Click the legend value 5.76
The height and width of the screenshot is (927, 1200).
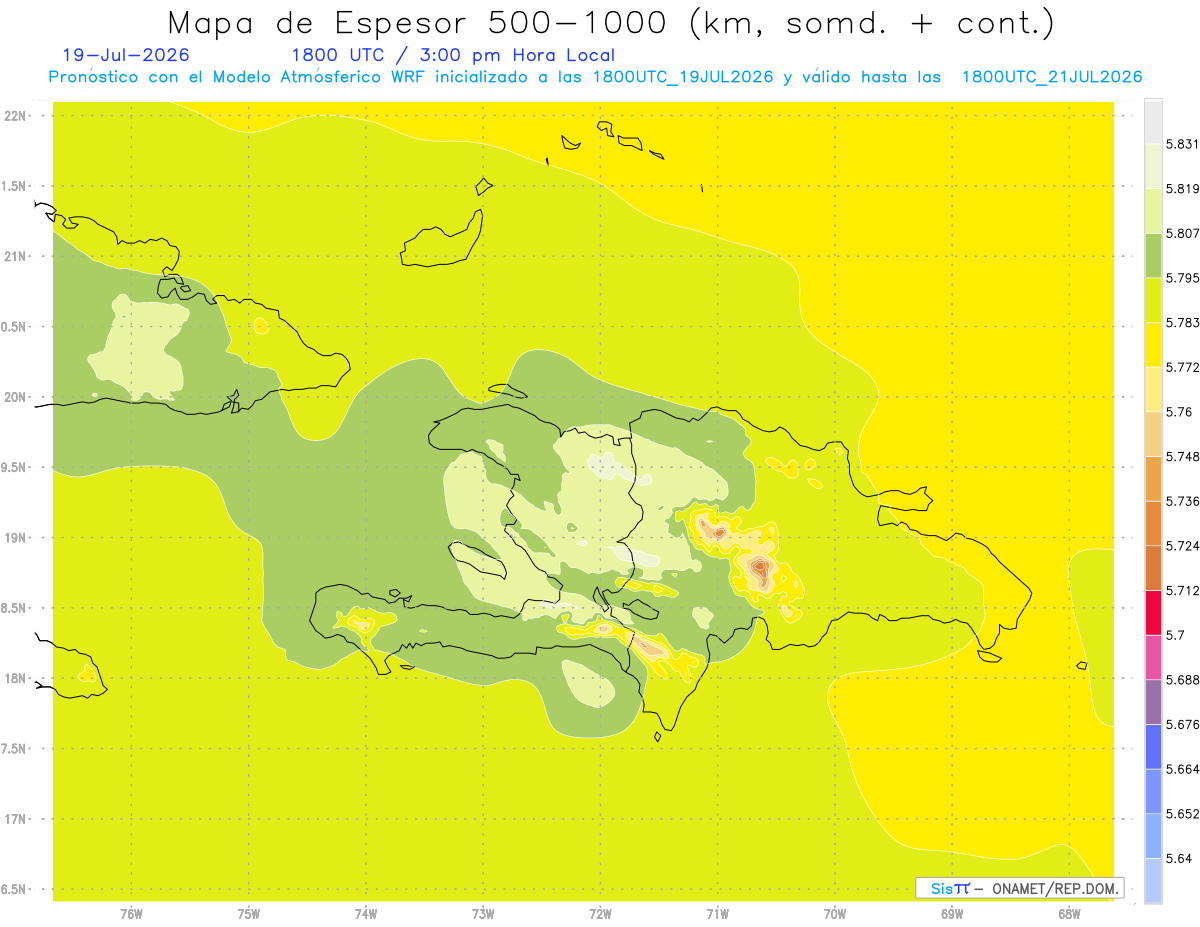1179,411
